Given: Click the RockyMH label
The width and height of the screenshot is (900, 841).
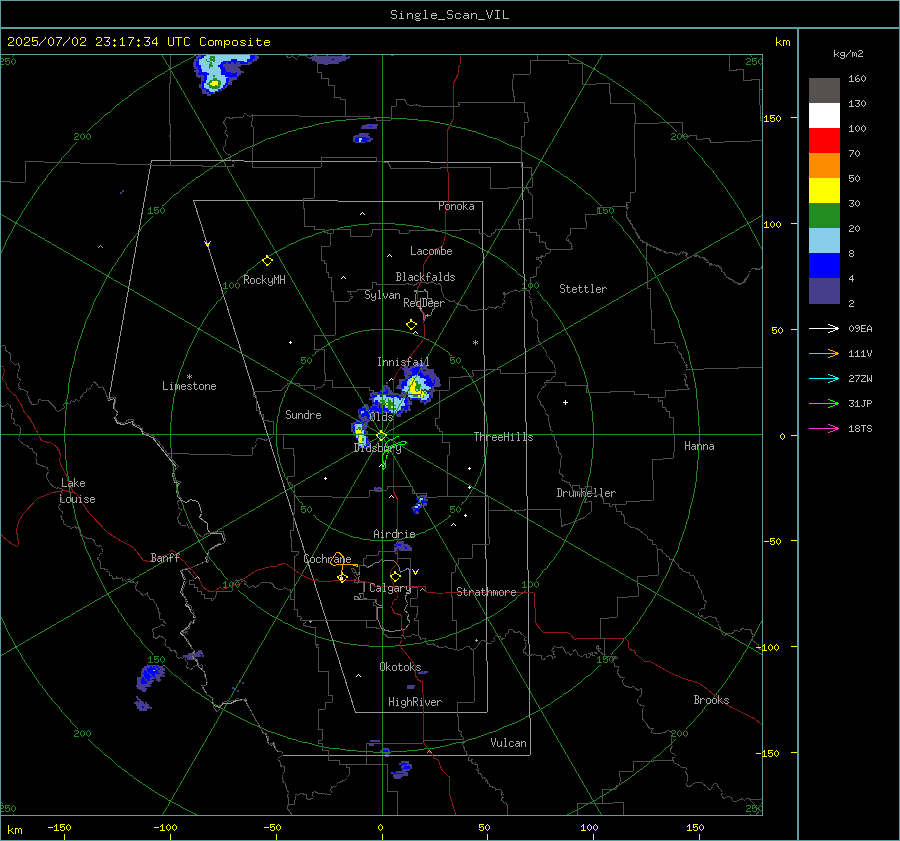Looking at the screenshot, I should coord(264,280).
